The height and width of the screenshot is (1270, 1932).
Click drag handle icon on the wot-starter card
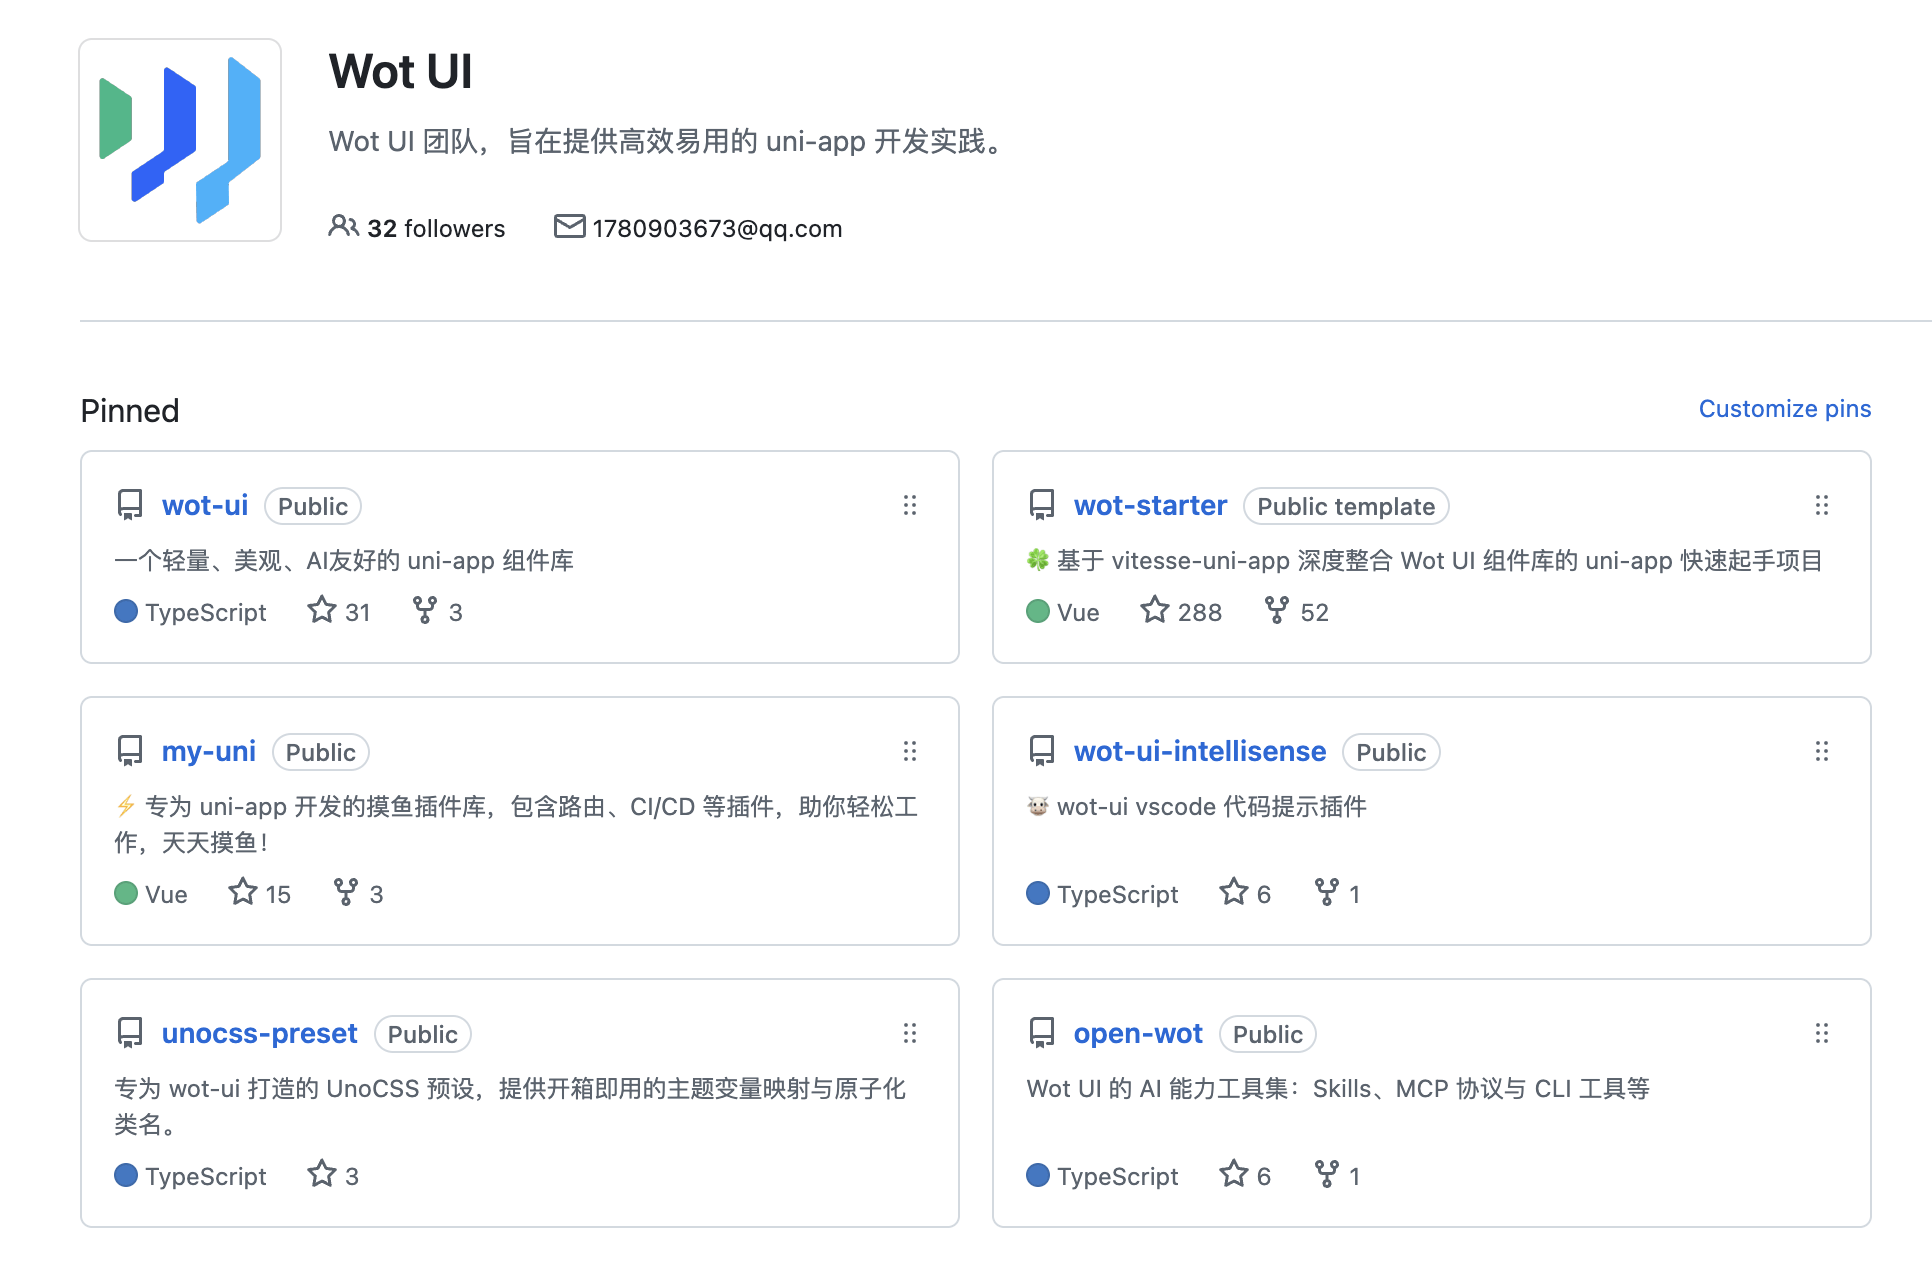click(1821, 505)
